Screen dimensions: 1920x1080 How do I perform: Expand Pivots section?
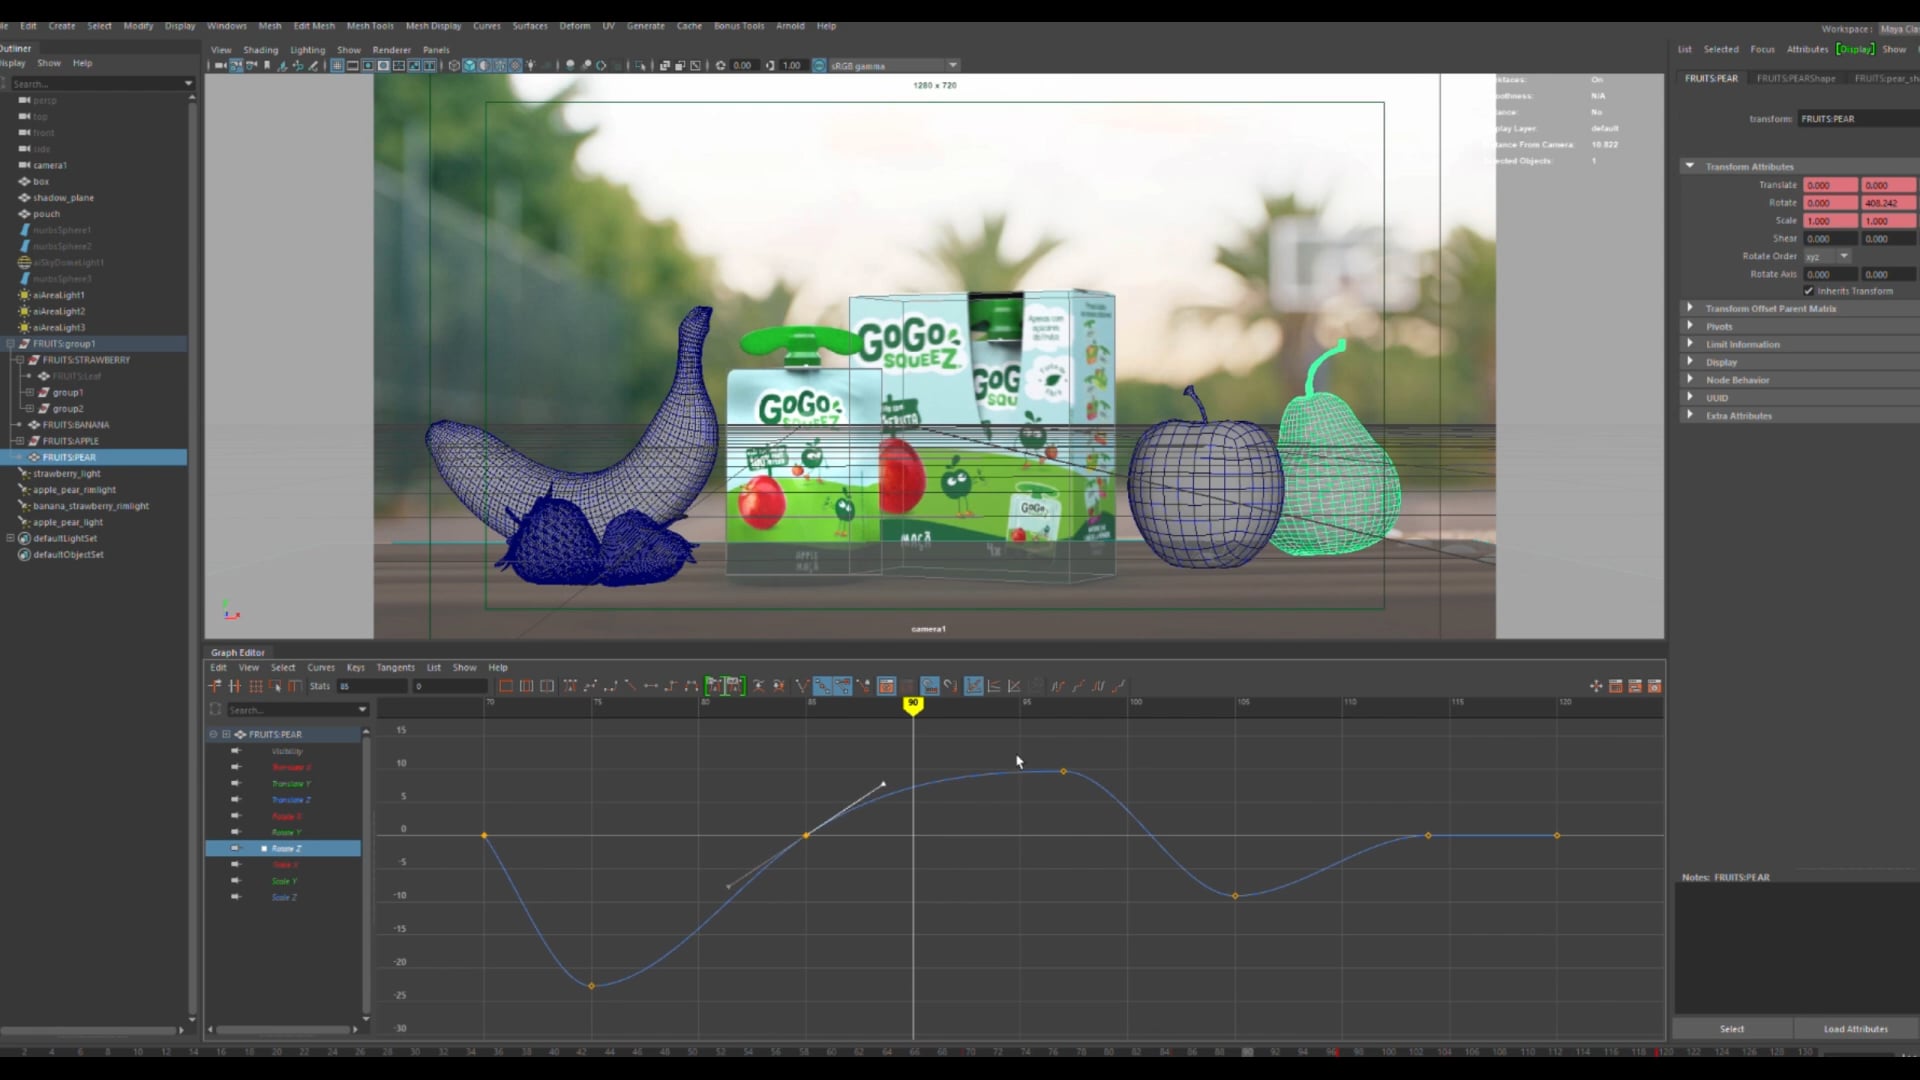(1690, 326)
